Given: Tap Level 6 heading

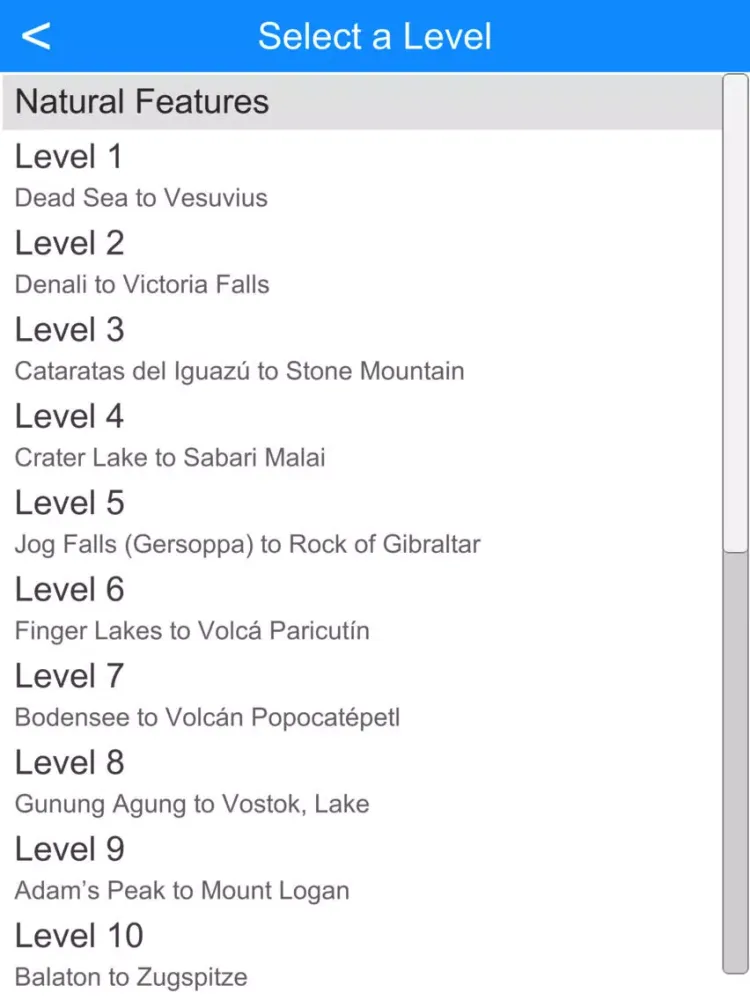Looking at the screenshot, I should [x=69, y=590].
